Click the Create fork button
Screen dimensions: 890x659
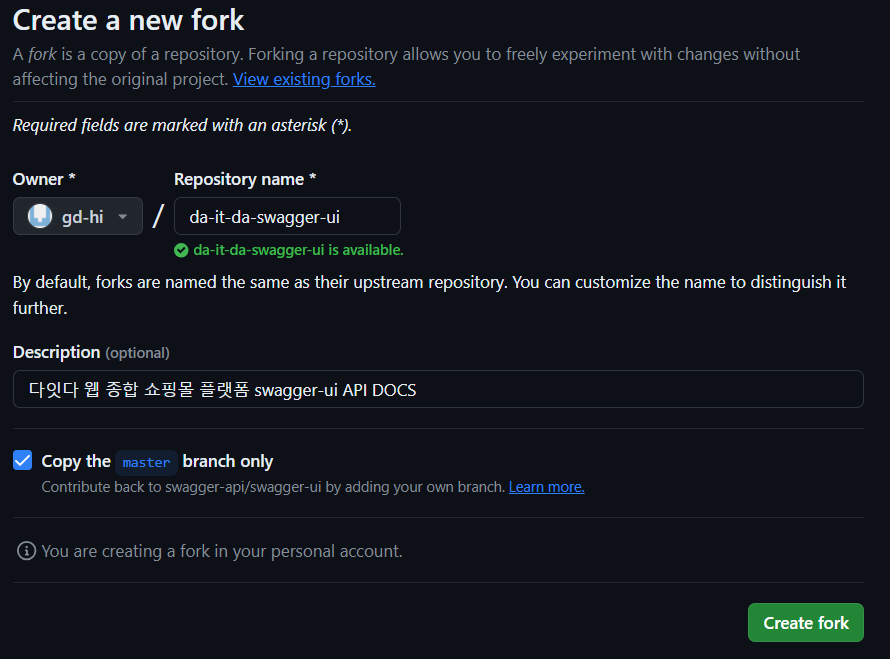point(806,623)
